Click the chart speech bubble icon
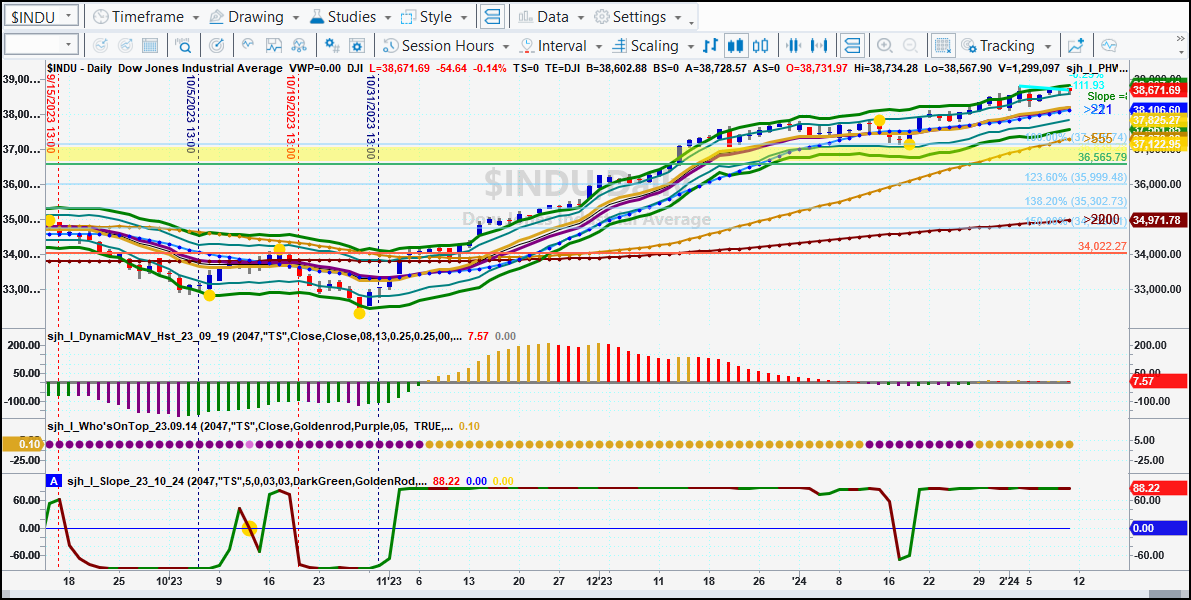The image size is (1191, 600). [x=1110, y=46]
